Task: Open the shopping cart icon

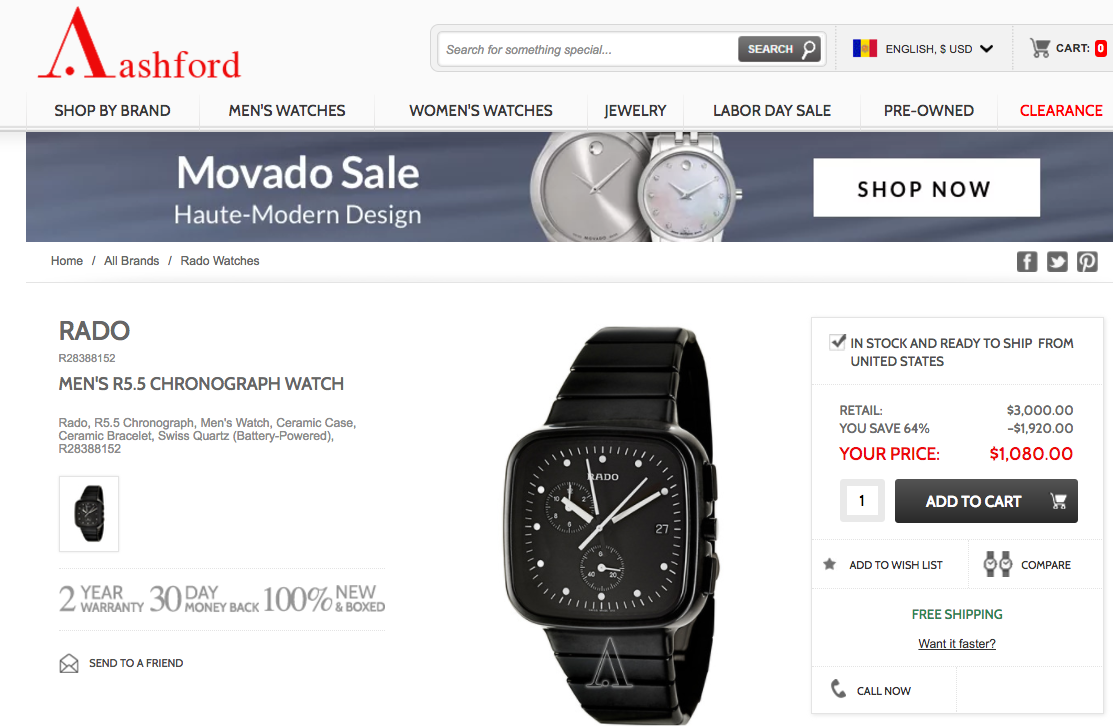Action: coord(1040,48)
